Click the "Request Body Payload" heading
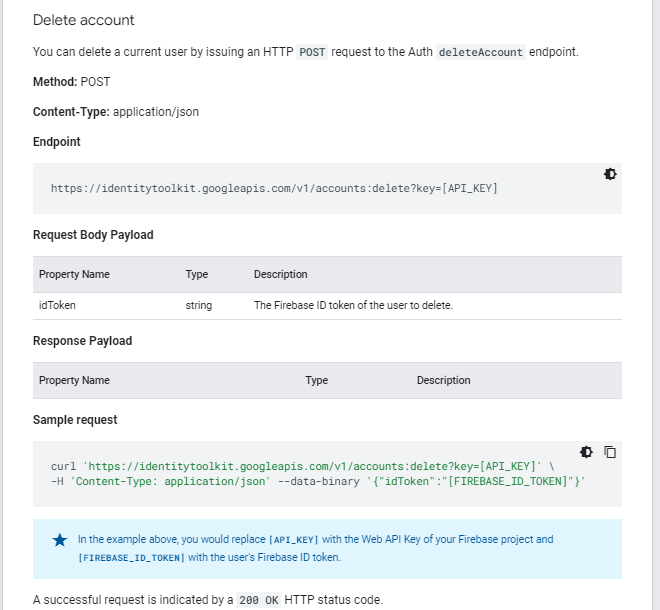This screenshot has height=610, width=660. (x=93, y=235)
